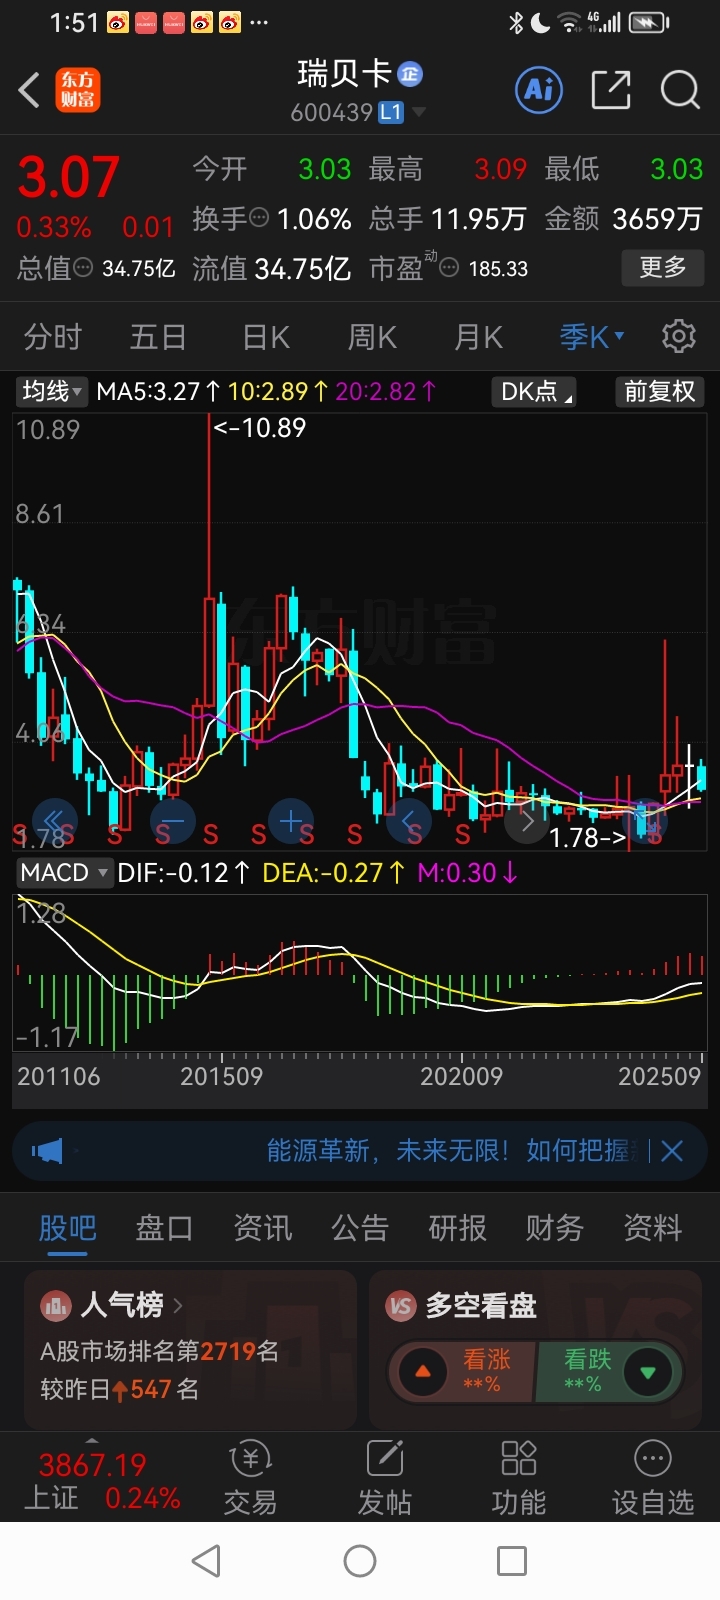Move chart left with single arrow button
720x1600 pixels.
pyautogui.click(x=409, y=823)
